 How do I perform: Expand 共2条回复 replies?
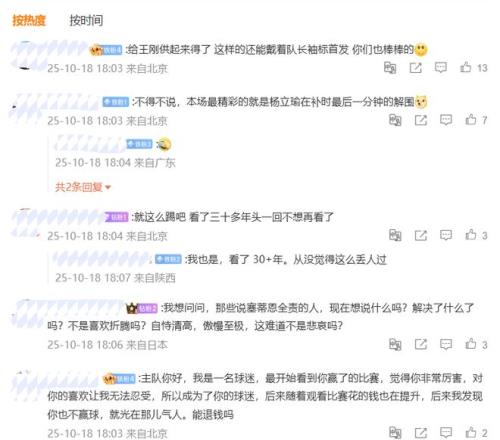(x=83, y=187)
